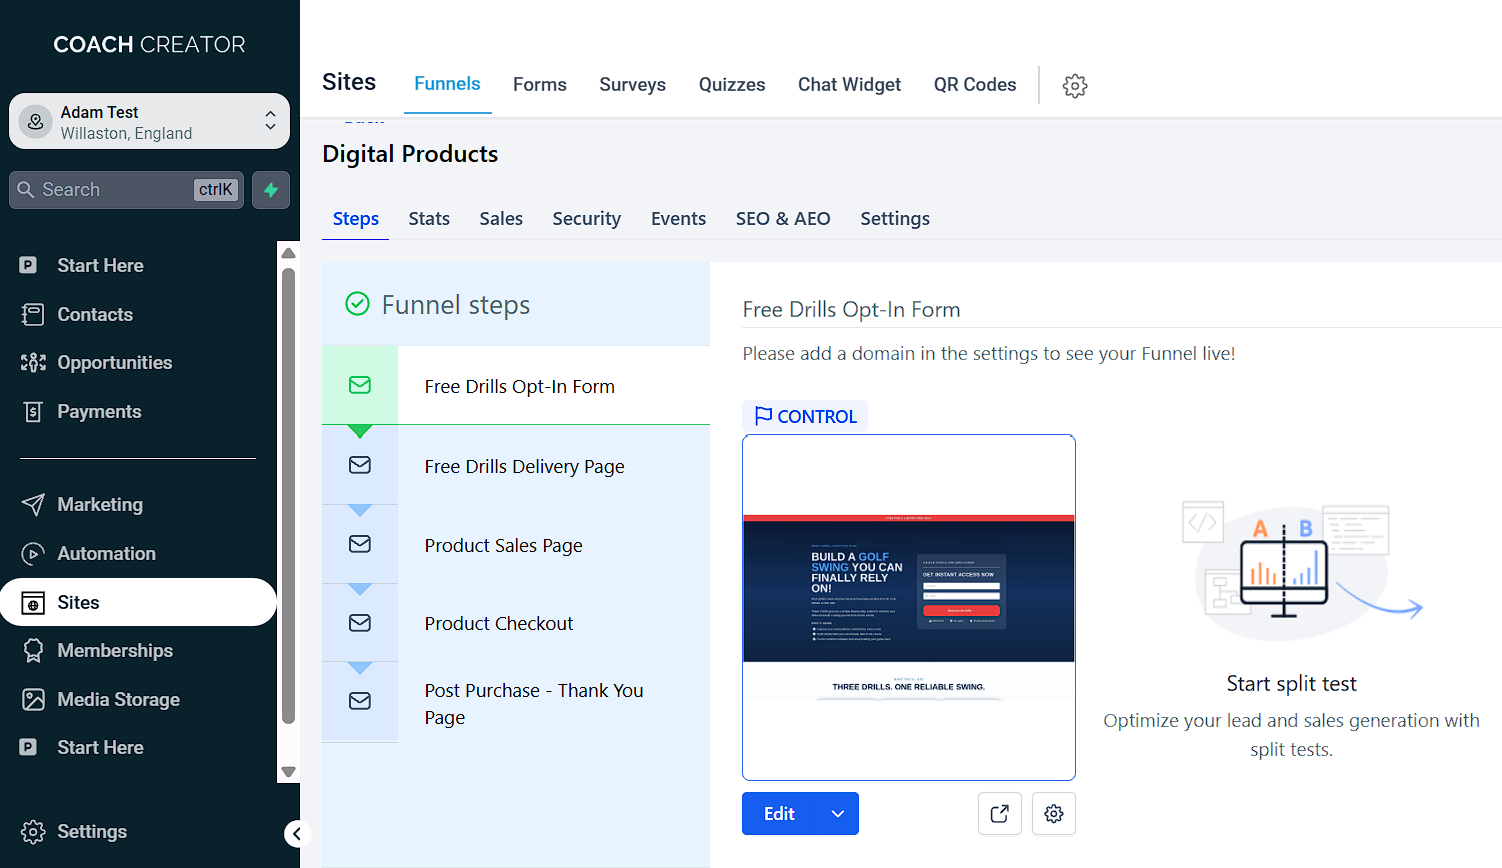Select the Post Purchase - Thank You Page step
This screenshot has width=1502, height=868.
516,703
